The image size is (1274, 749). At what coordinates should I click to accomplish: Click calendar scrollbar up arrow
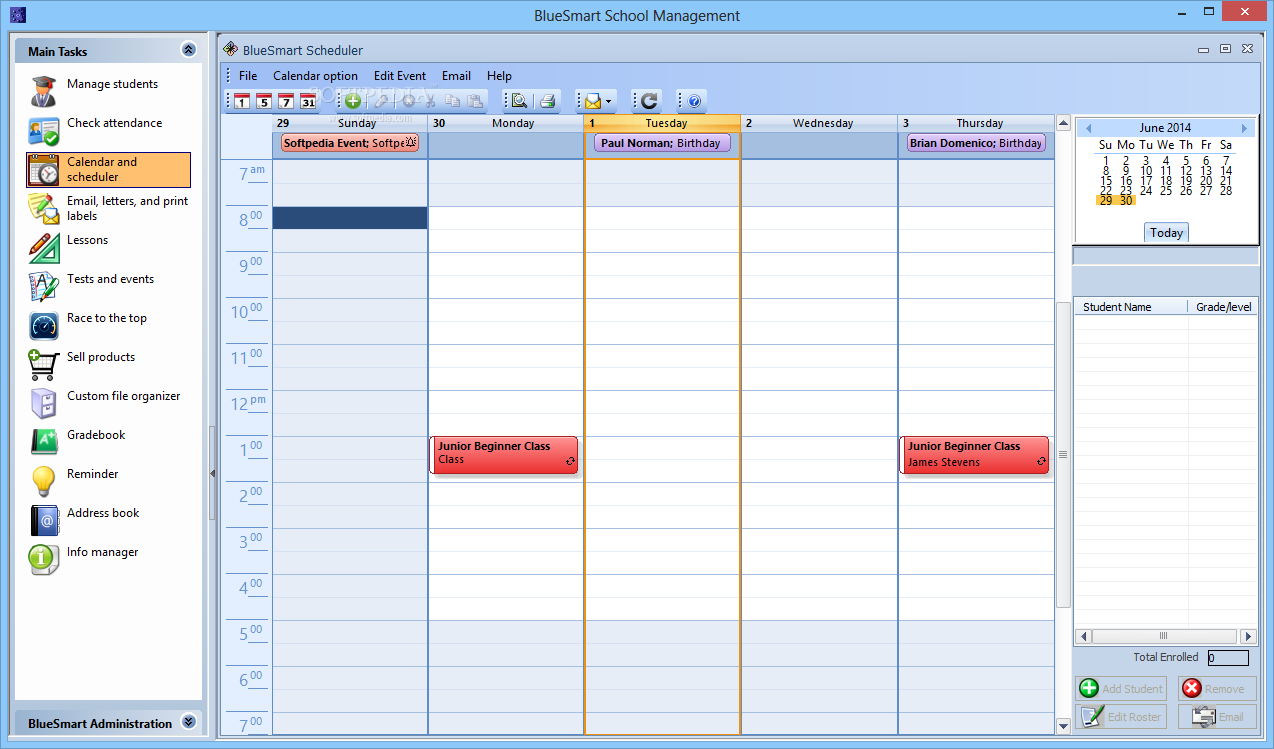point(1063,123)
